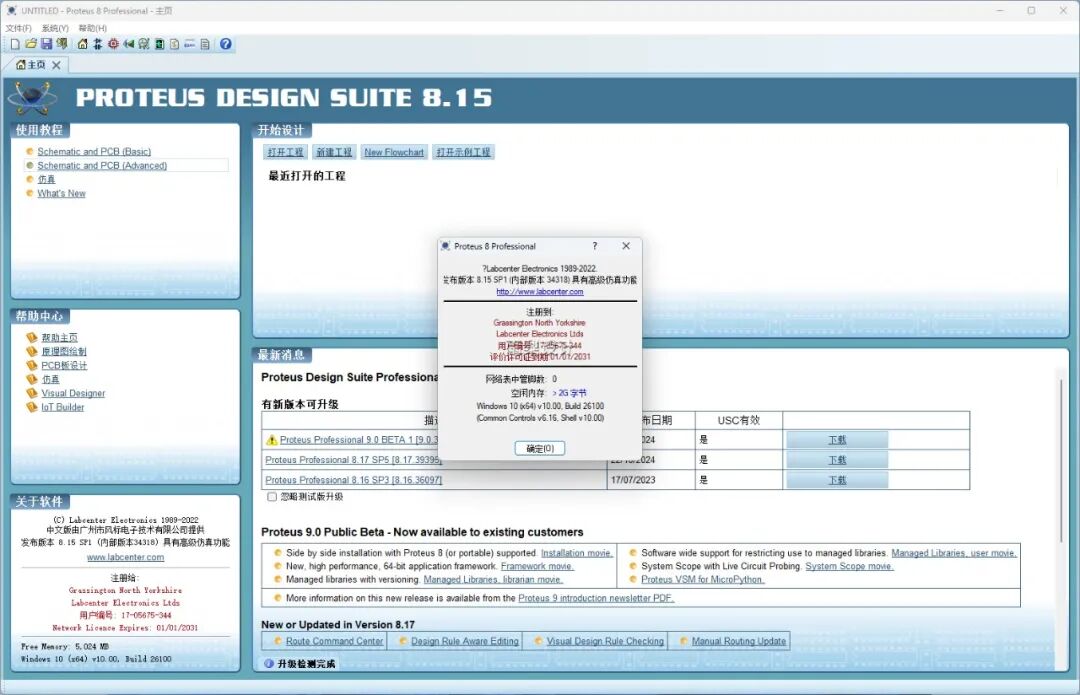Enable the 忽略测试版升级 checkbox

point(272,497)
